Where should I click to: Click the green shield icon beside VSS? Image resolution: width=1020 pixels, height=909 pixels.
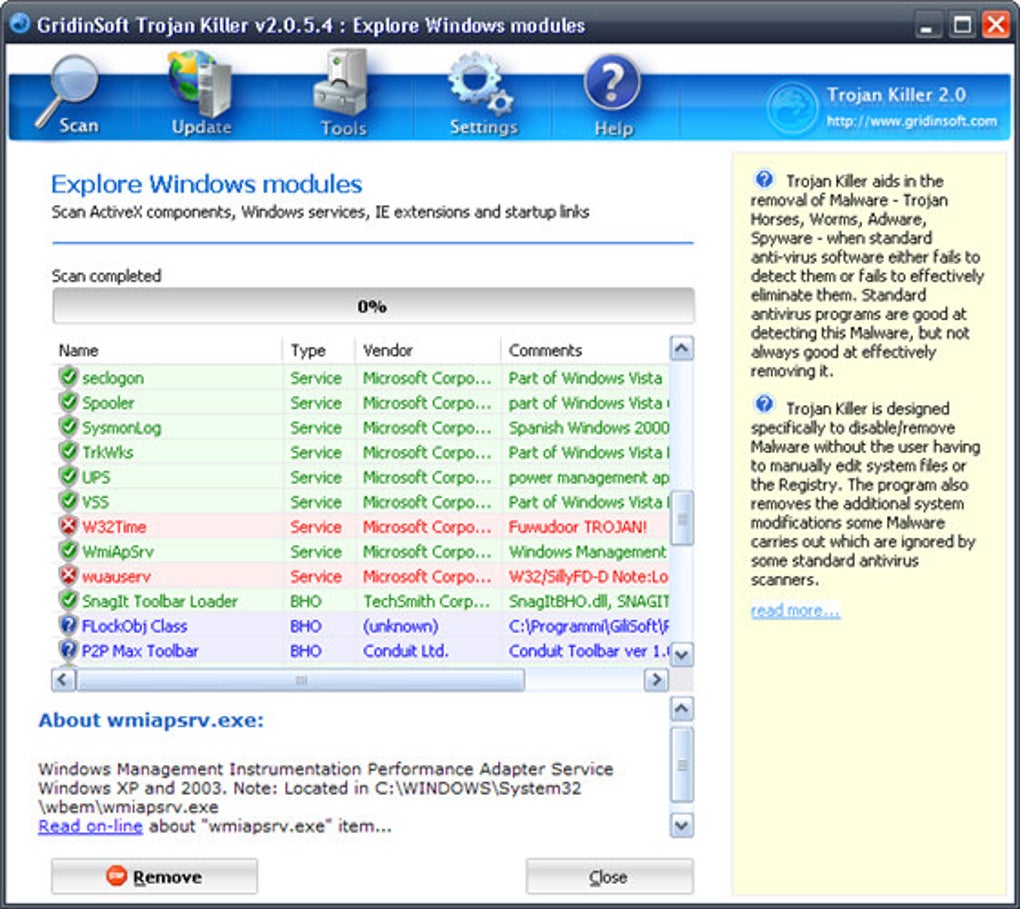[x=68, y=500]
